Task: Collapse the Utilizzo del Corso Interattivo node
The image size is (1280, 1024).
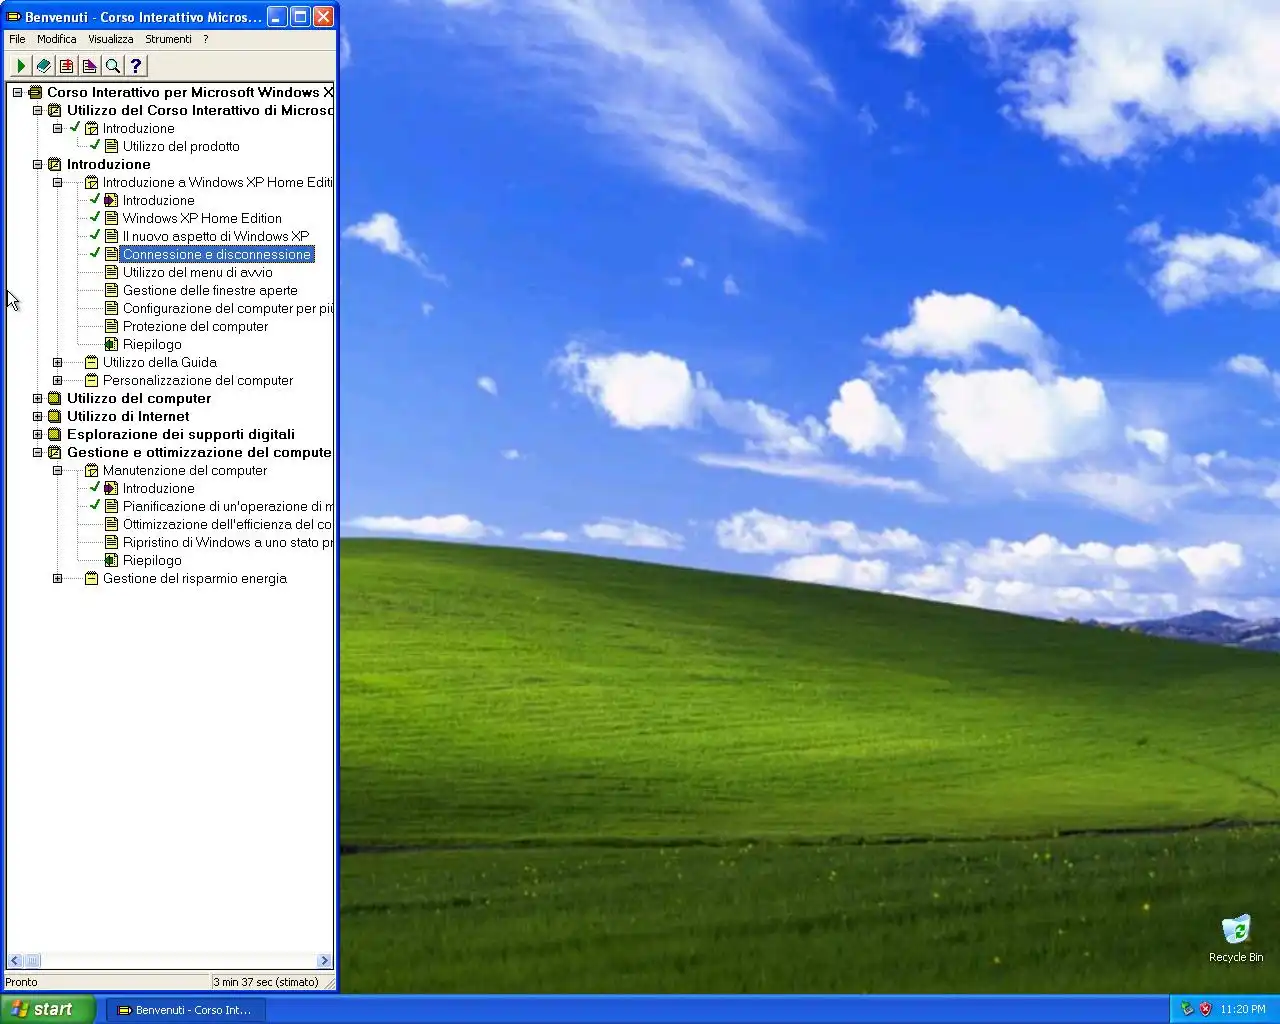Action: click(37, 110)
